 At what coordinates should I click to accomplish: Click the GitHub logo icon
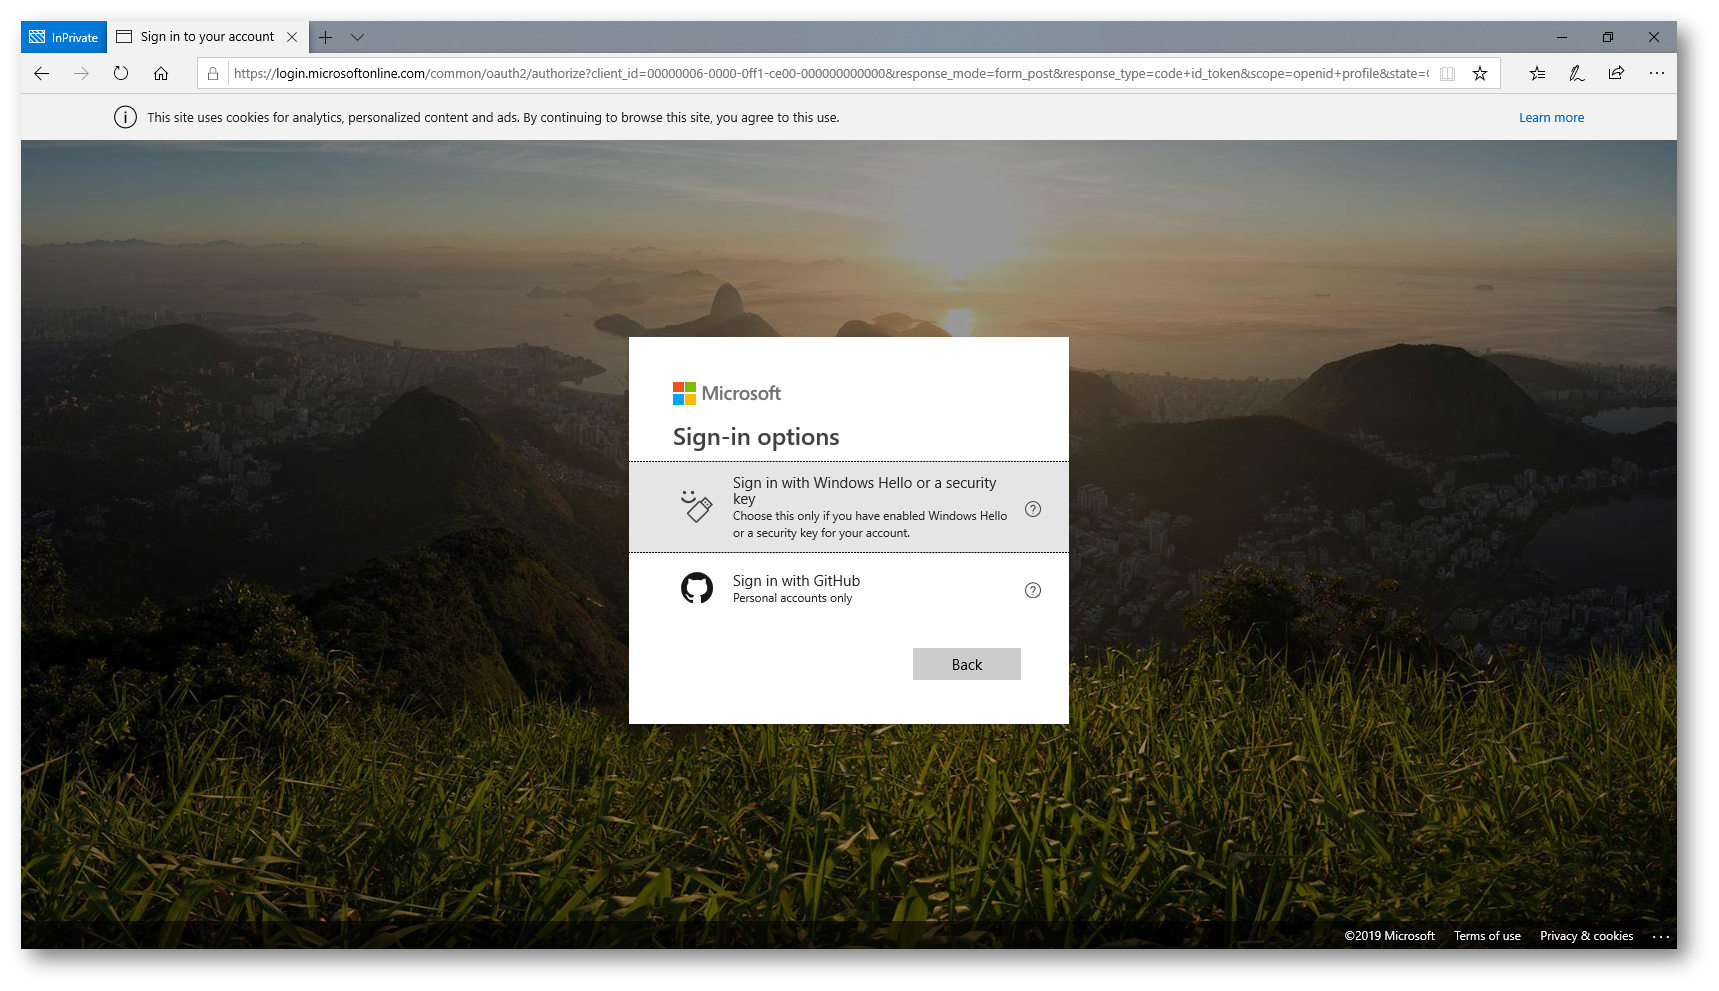(697, 588)
